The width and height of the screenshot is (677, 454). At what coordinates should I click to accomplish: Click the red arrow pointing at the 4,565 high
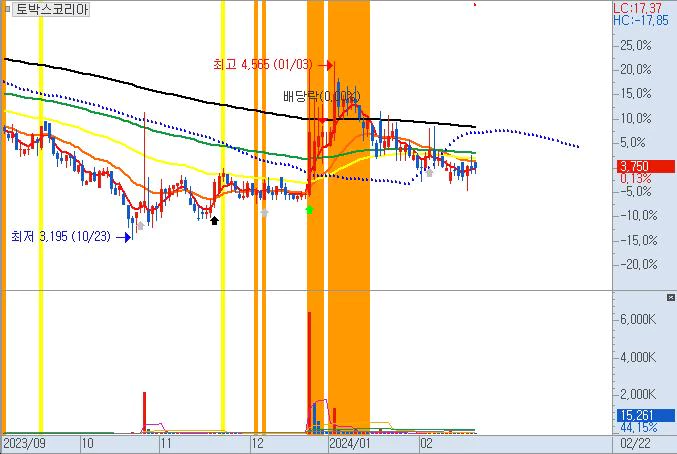326,65
